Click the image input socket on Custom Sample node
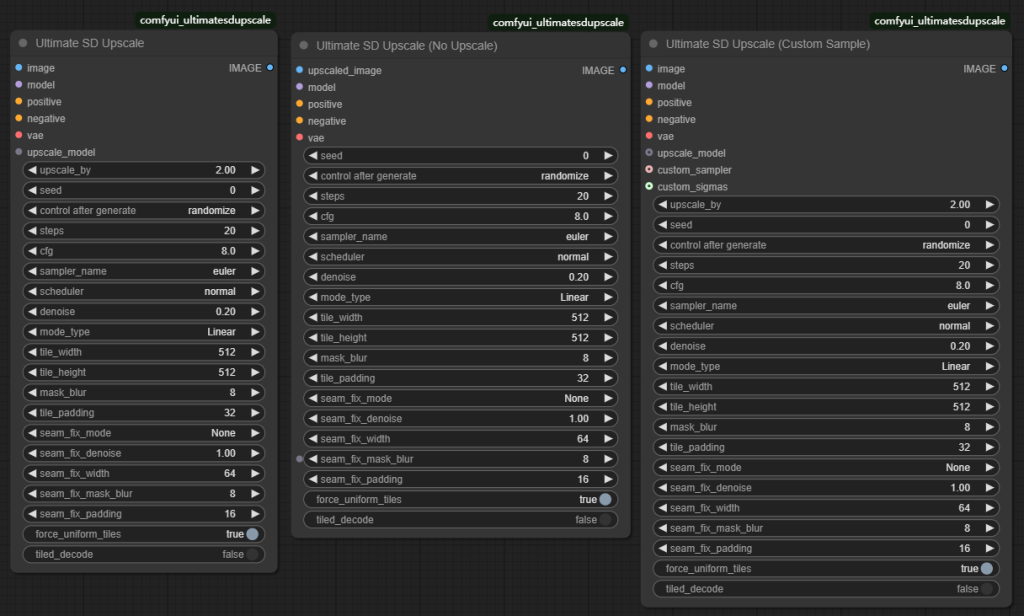The image size is (1024, 616). pos(648,69)
